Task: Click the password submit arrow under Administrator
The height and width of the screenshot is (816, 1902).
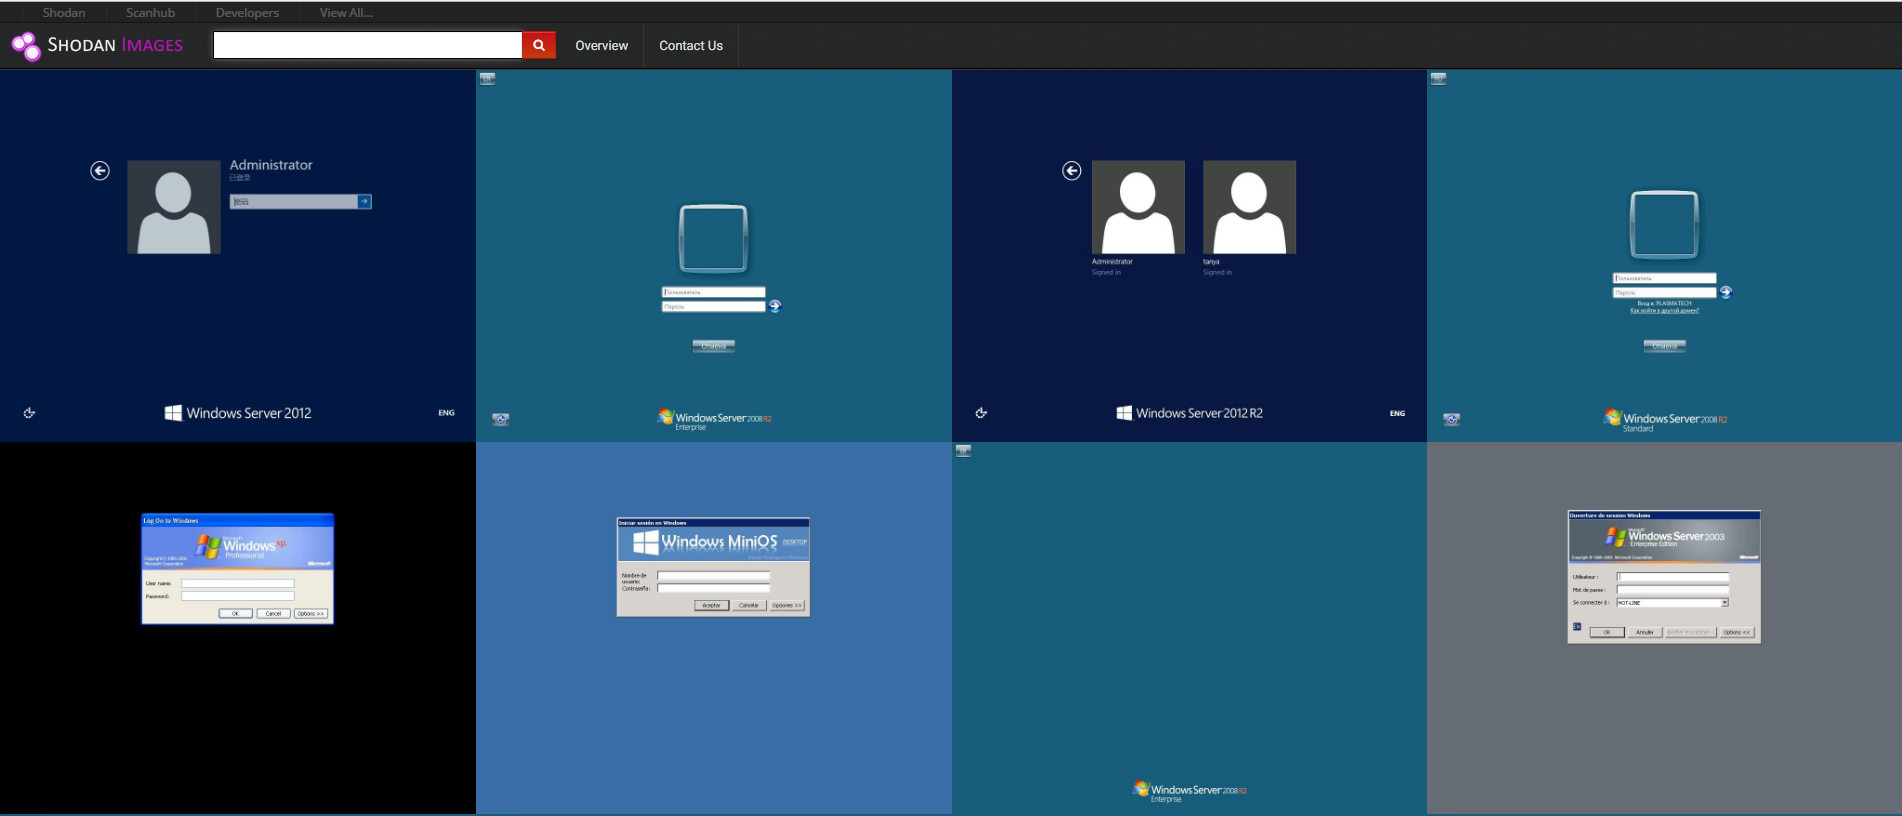Action: (x=365, y=202)
